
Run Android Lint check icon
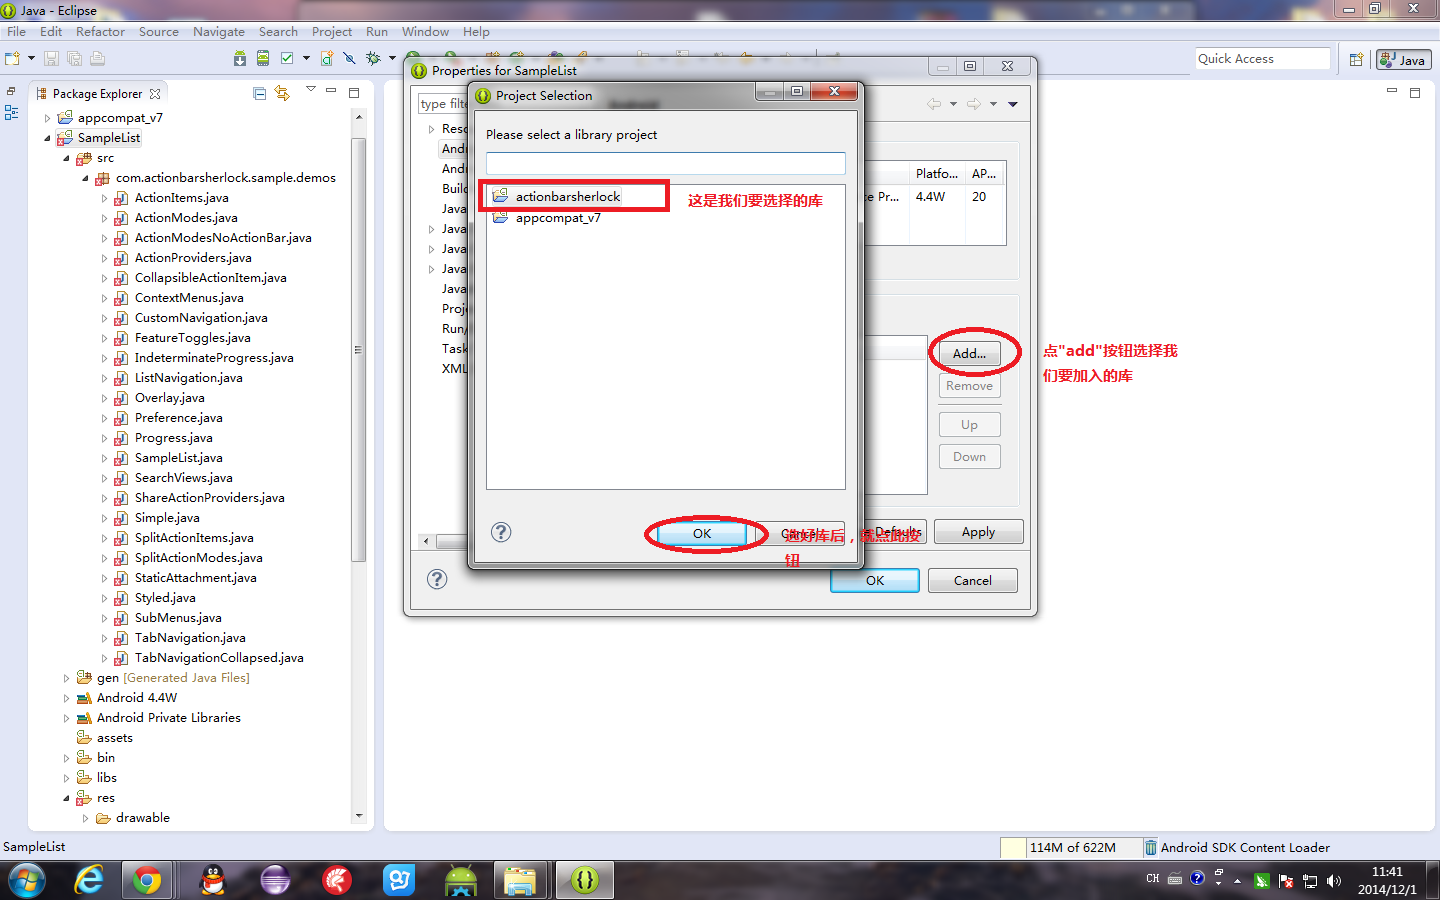click(x=288, y=59)
